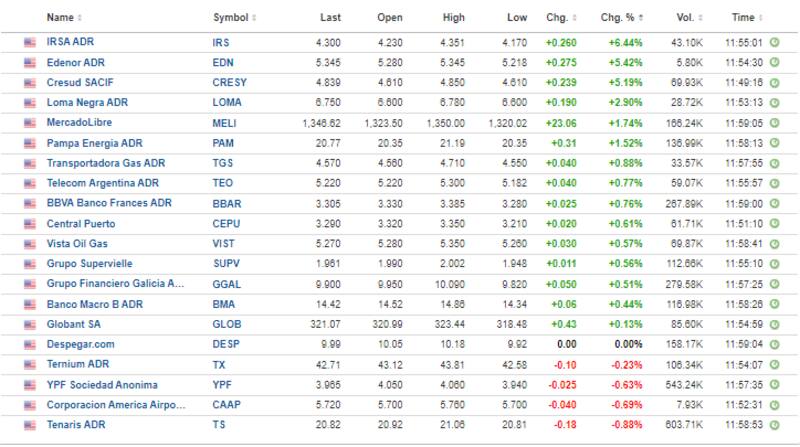Image resolution: width=800 pixels, height=447 pixels.
Task: Click the US flag icon beside IRSA ADR
Action: (30, 43)
